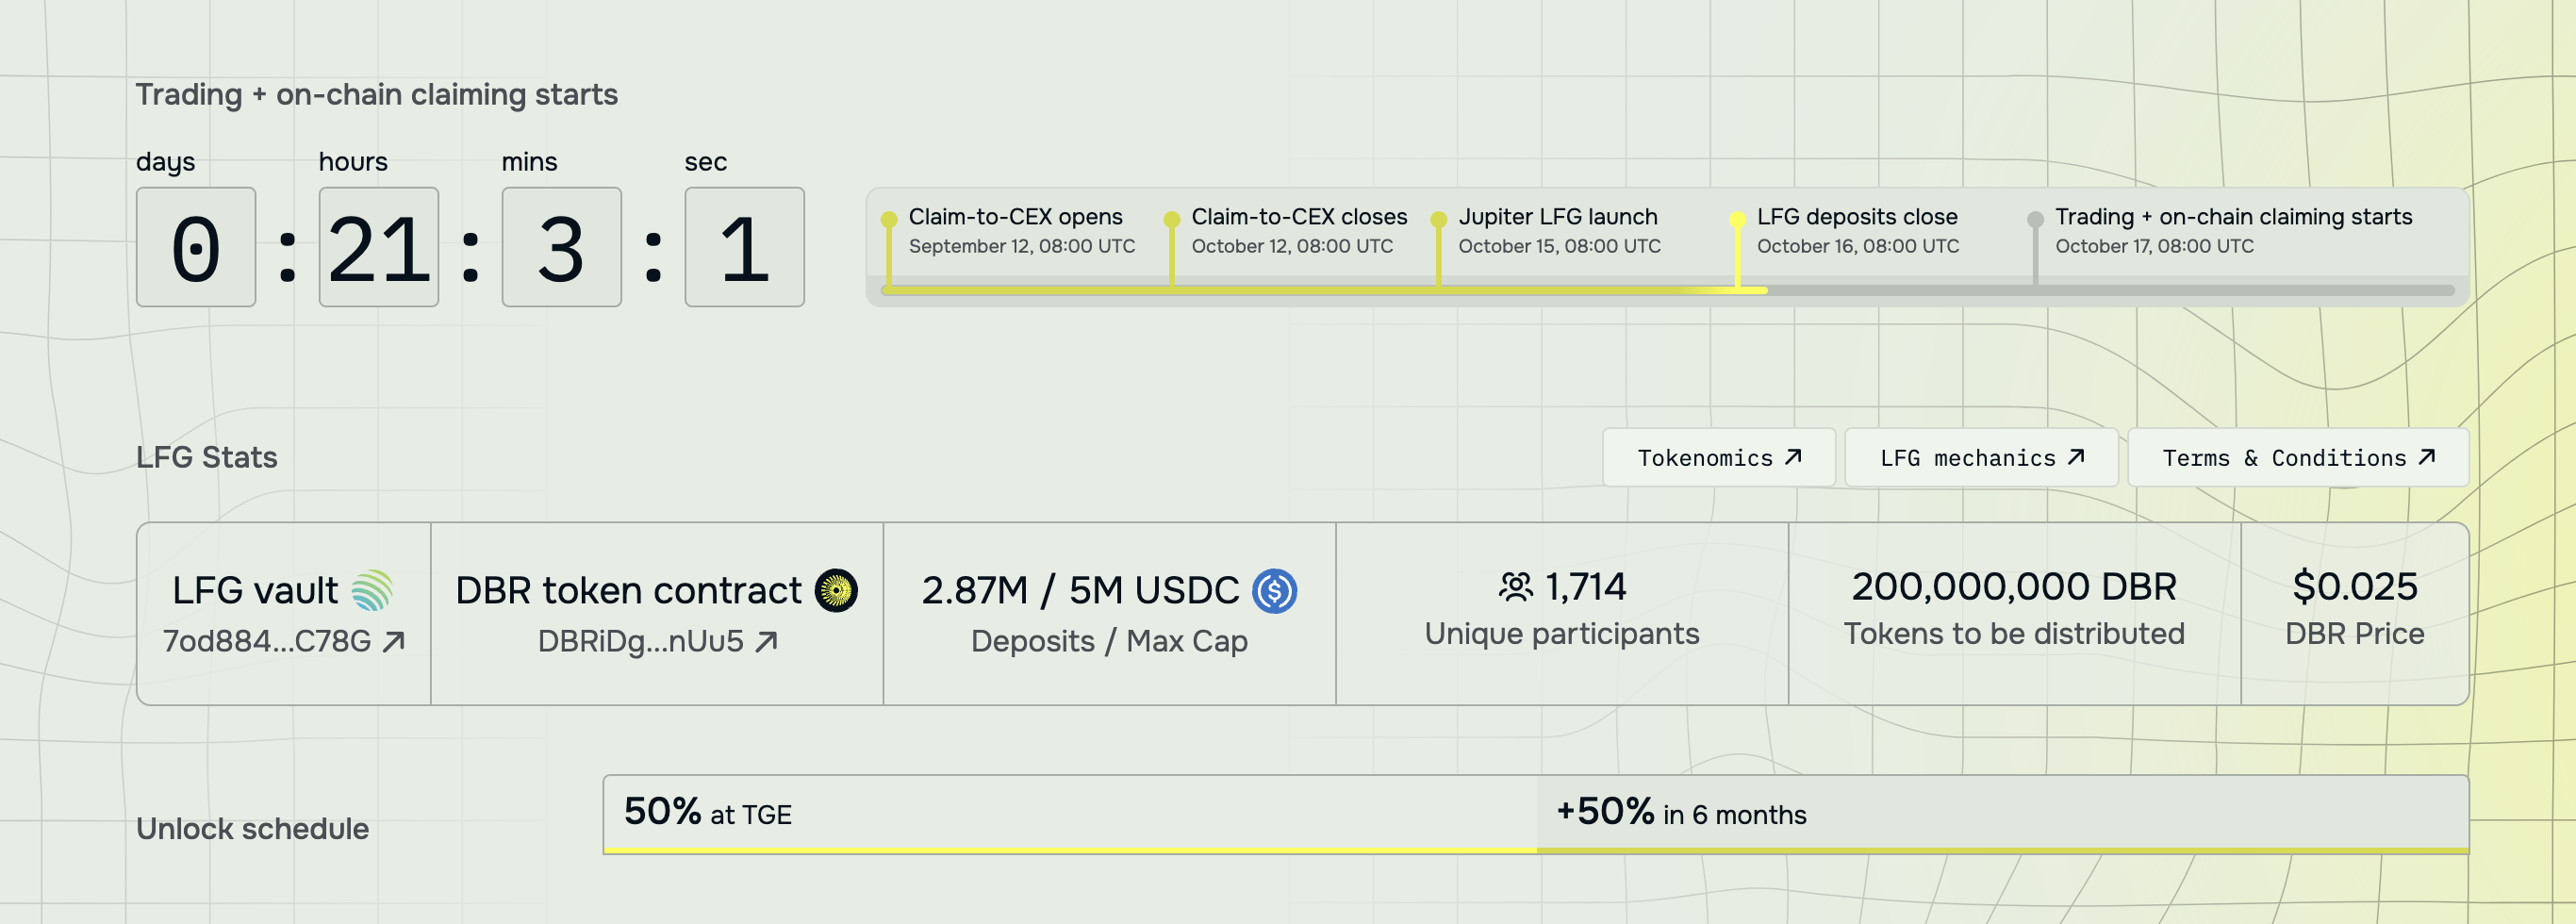
Task: Open DBR token contract address DBRiDg...nUu5
Action: tap(641, 641)
